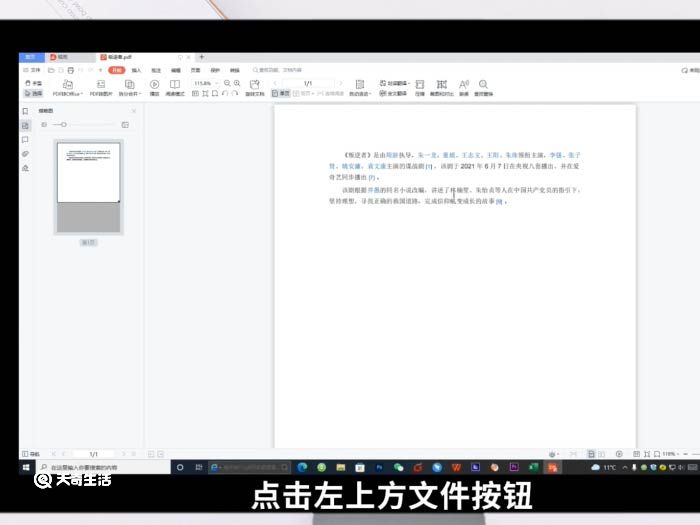Rotate counterclockwise using the left curved arrow
This screenshot has height=525, width=700.
(225, 94)
